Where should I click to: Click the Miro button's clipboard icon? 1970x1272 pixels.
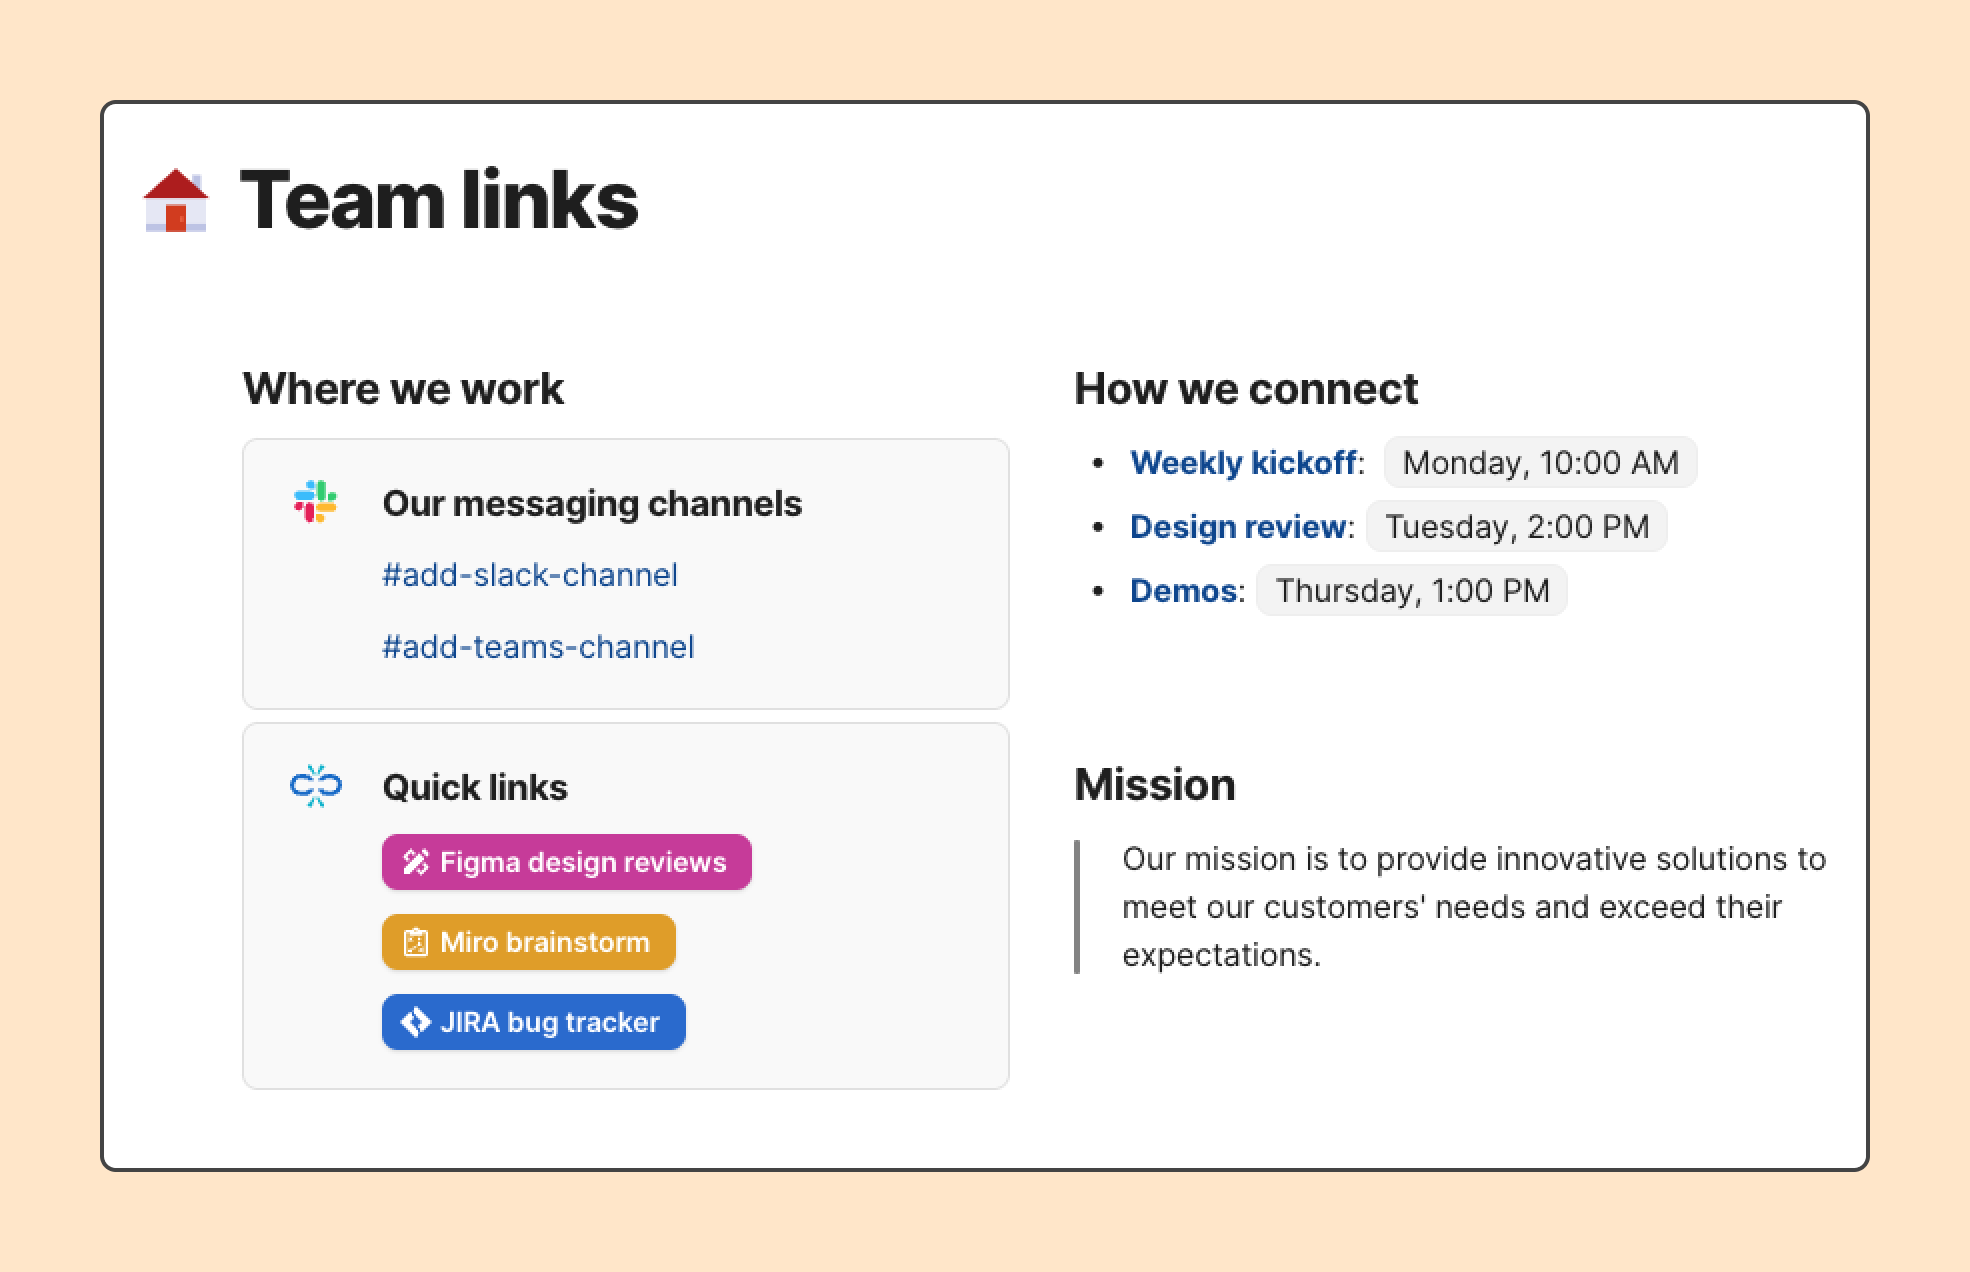(x=415, y=942)
